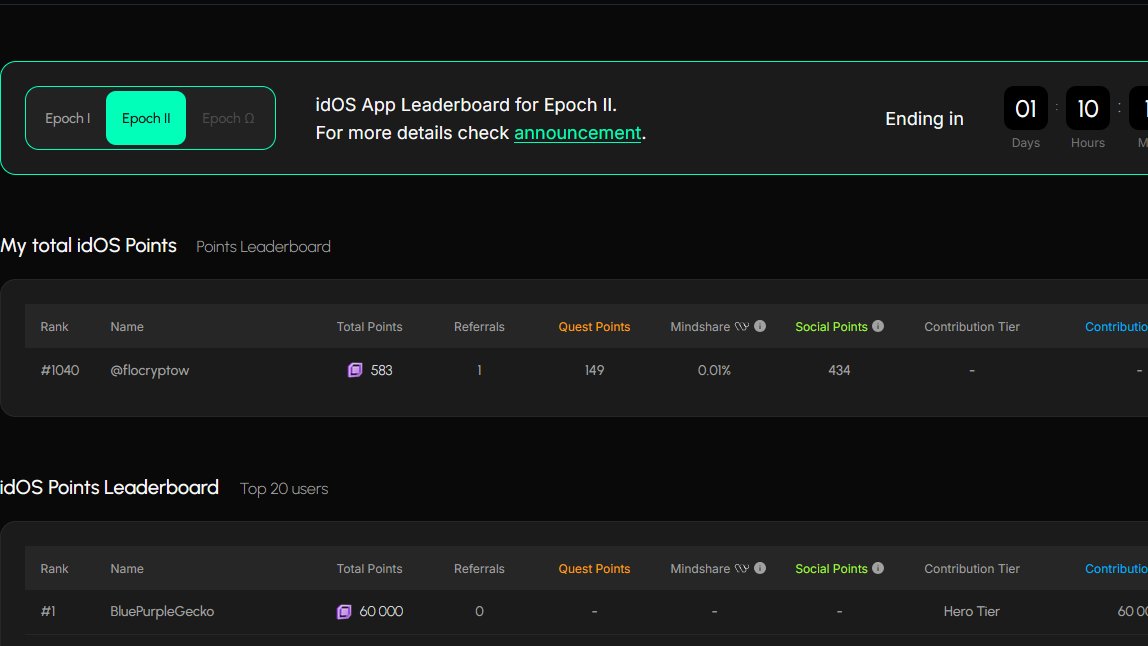Click the Mindshare info icon in My total idOS Points table
Image resolution: width=1148 pixels, height=646 pixels.
point(760,326)
